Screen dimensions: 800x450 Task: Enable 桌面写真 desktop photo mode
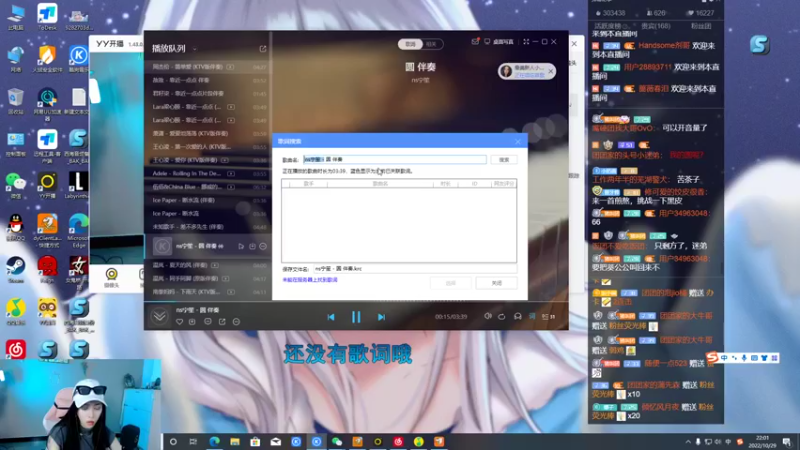498,42
